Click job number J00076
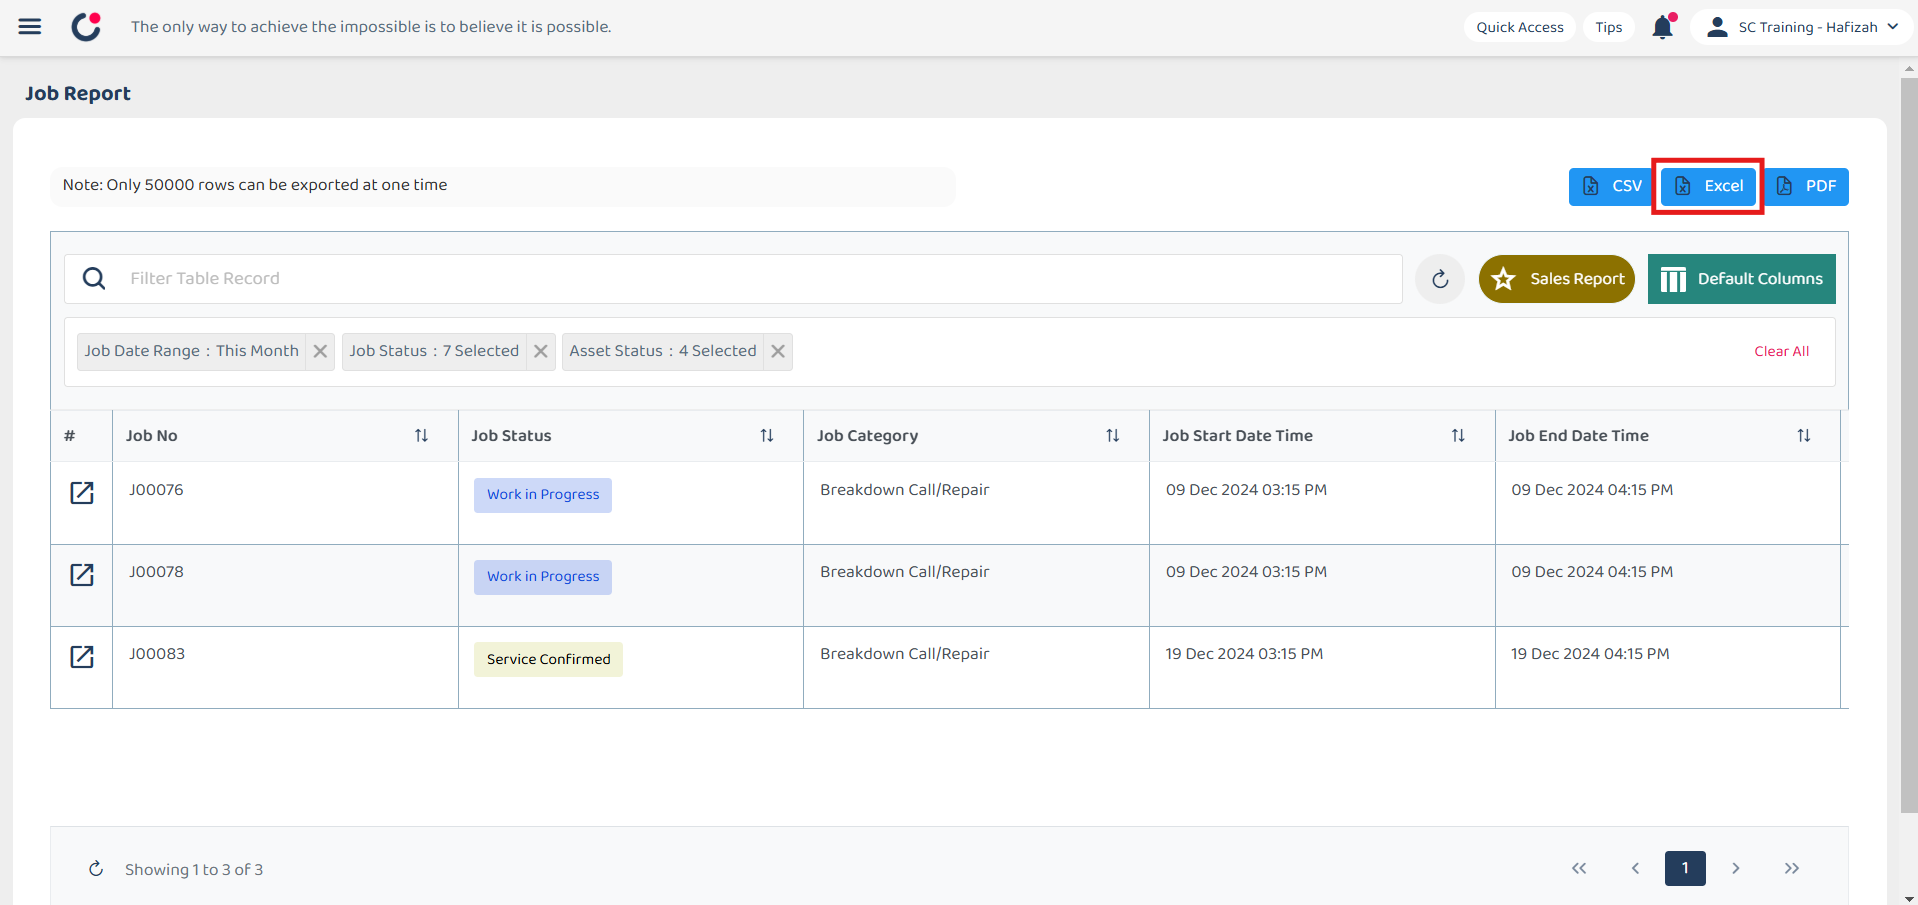The width and height of the screenshot is (1918, 905). (x=156, y=490)
